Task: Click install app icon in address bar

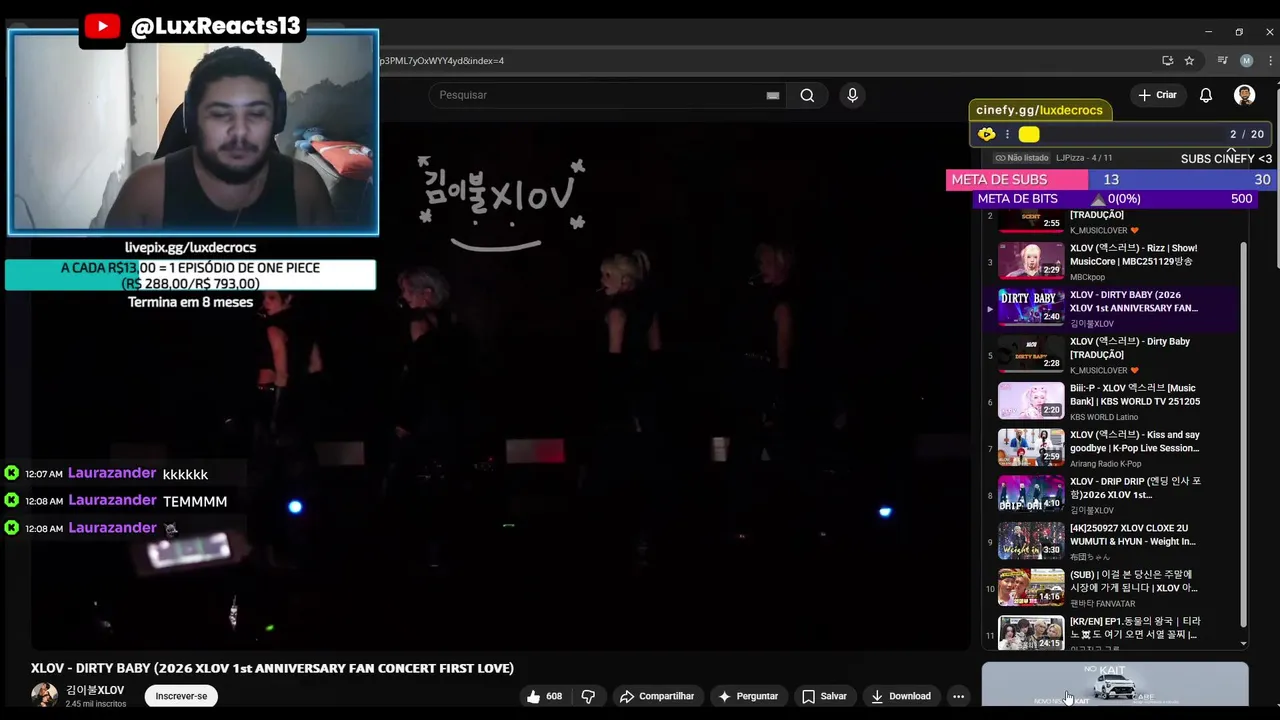Action: 1167,61
